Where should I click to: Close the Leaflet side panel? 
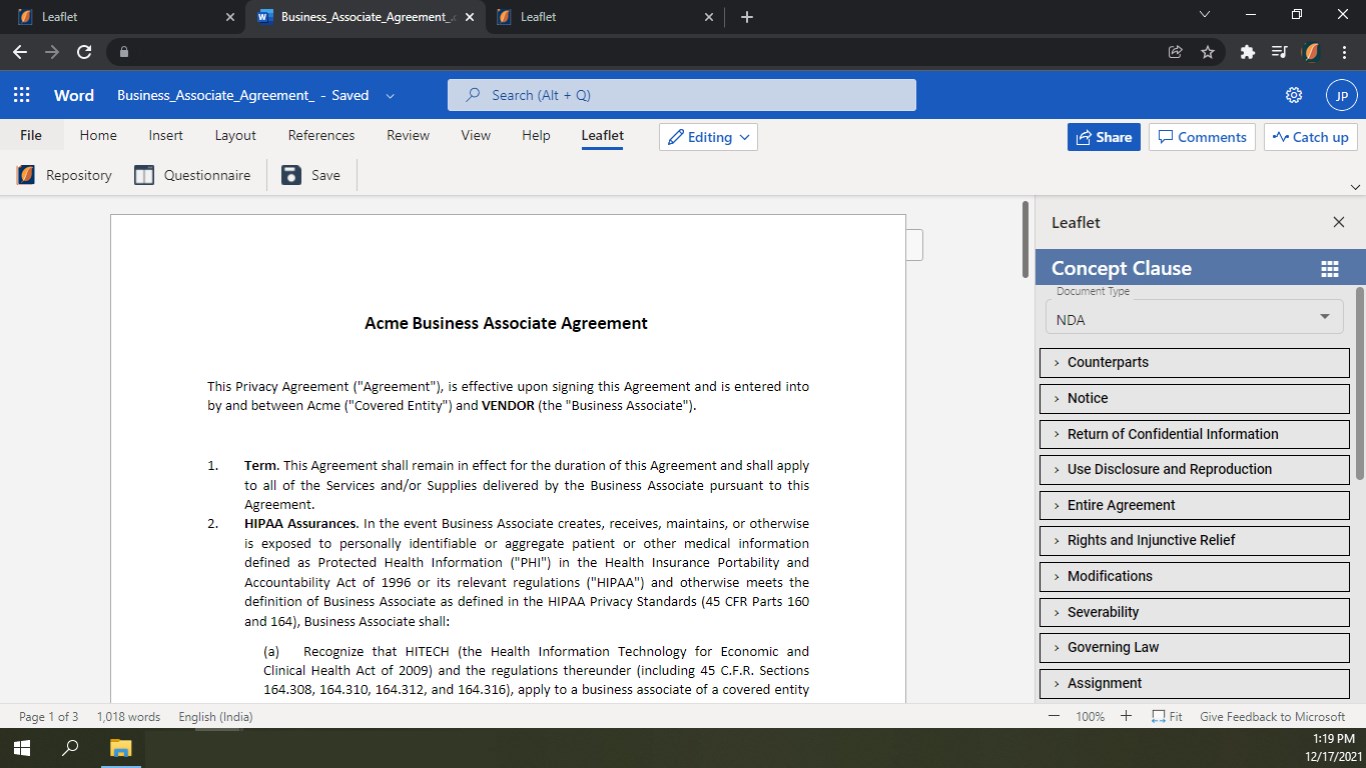click(x=1338, y=222)
